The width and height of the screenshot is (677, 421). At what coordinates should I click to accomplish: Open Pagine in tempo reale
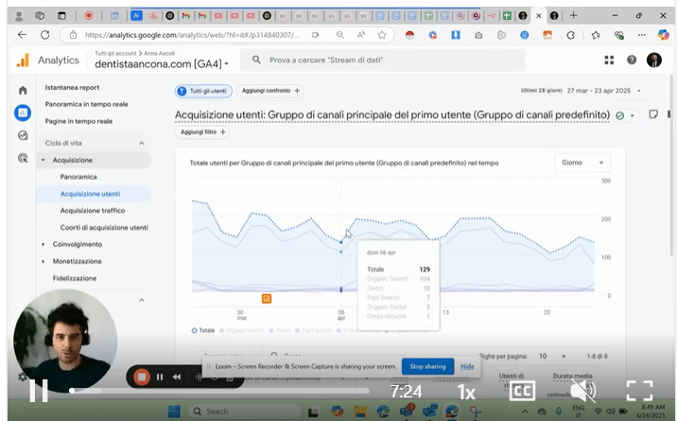point(79,121)
